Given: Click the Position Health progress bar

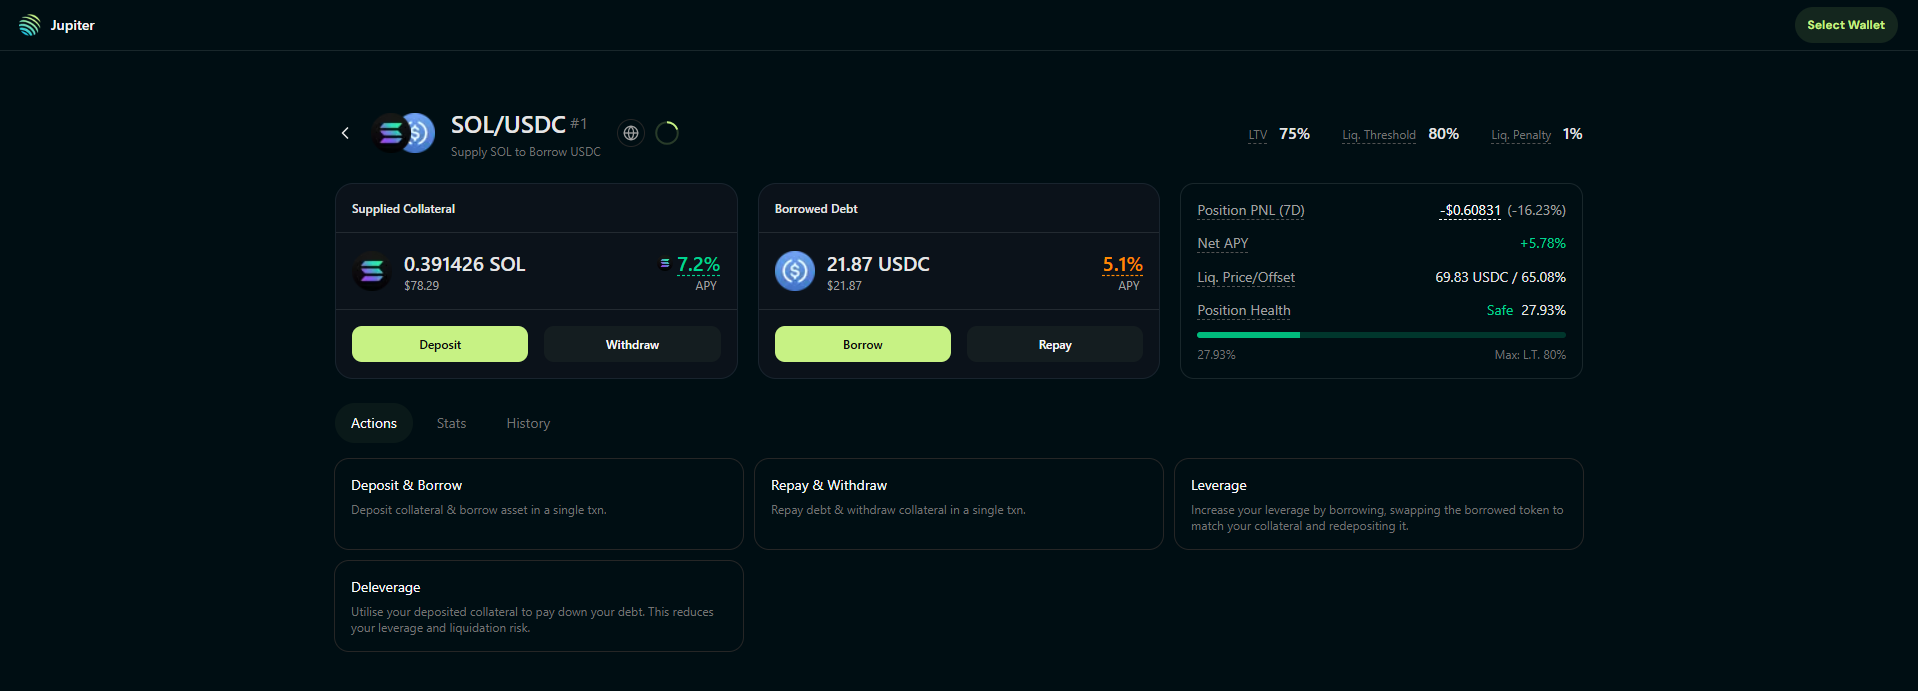Looking at the screenshot, I should pos(1381,335).
